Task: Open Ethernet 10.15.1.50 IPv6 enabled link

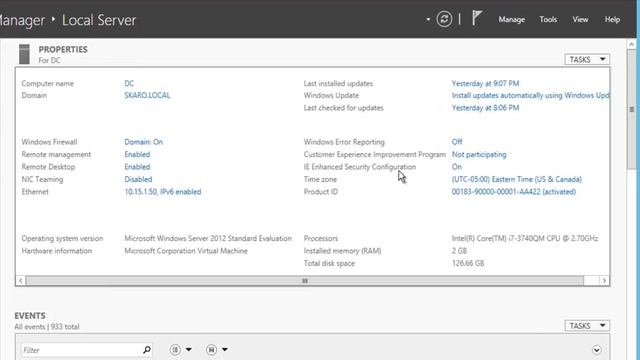Action: click(x=163, y=192)
